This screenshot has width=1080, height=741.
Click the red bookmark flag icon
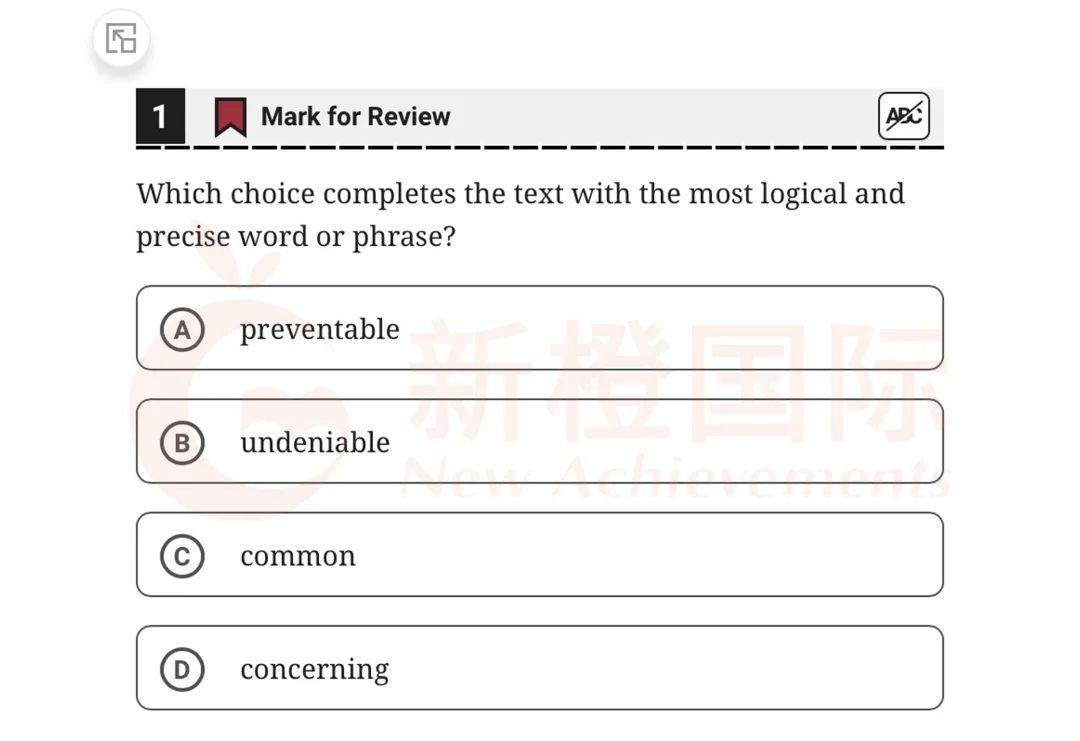pos(231,117)
